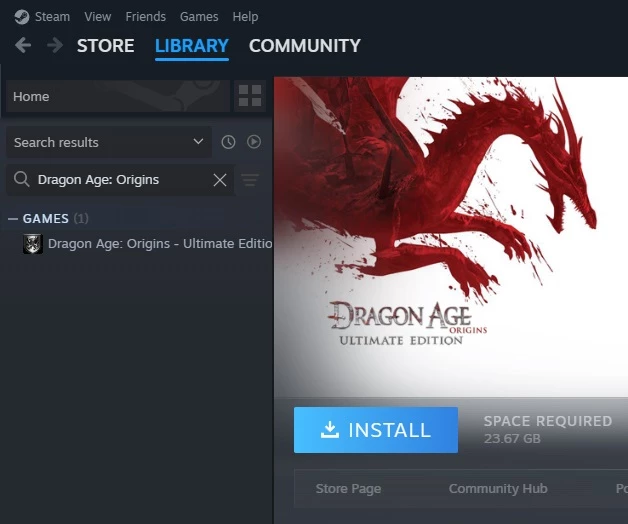Image resolution: width=628 pixels, height=524 pixels.
Task: Open the Help menu
Action: (x=245, y=17)
